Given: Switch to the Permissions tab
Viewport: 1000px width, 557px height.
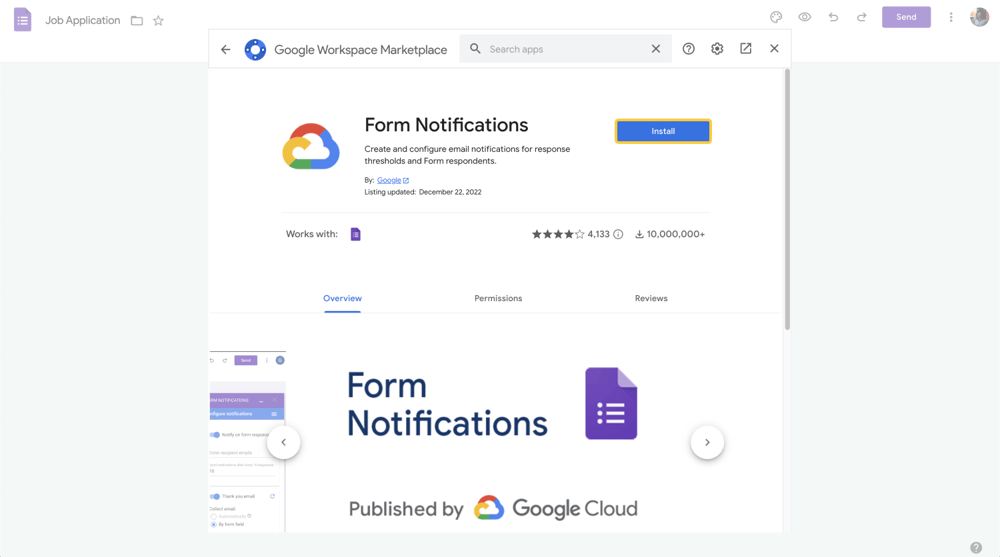Looking at the screenshot, I should point(498,298).
